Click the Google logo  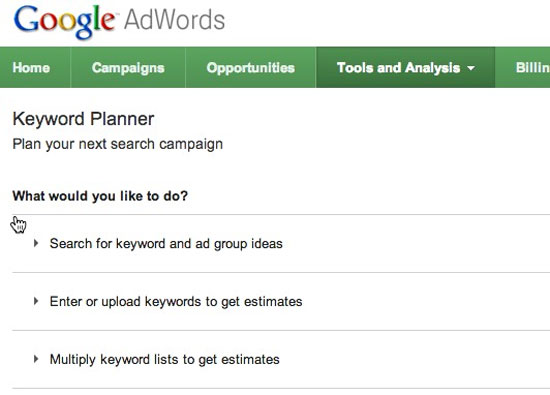(x=64, y=21)
